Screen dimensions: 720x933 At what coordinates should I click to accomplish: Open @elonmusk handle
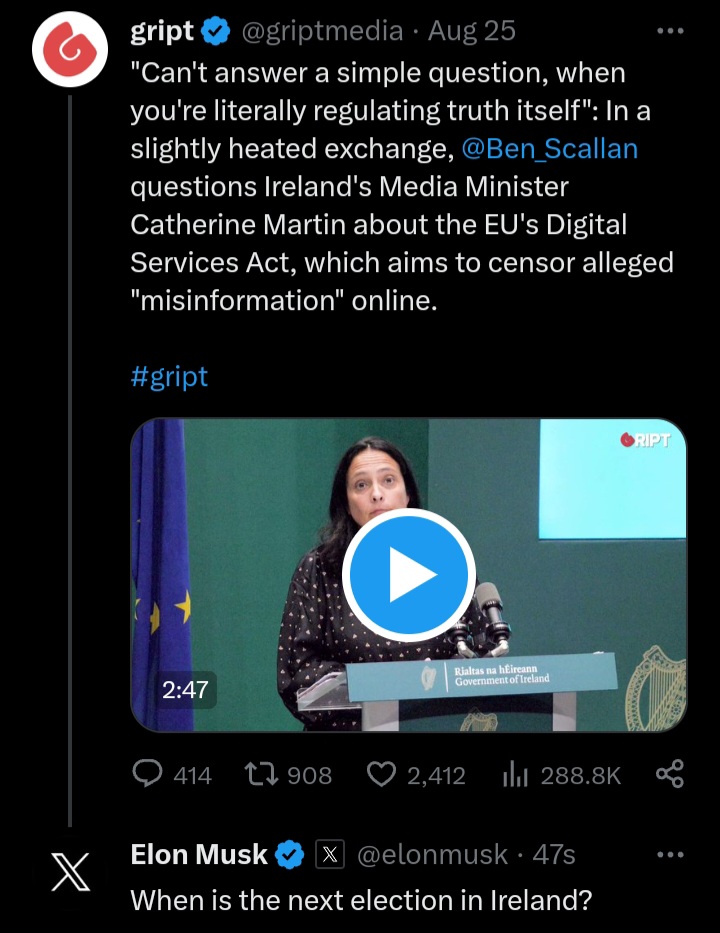pyautogui.click(x=432, y=855)
